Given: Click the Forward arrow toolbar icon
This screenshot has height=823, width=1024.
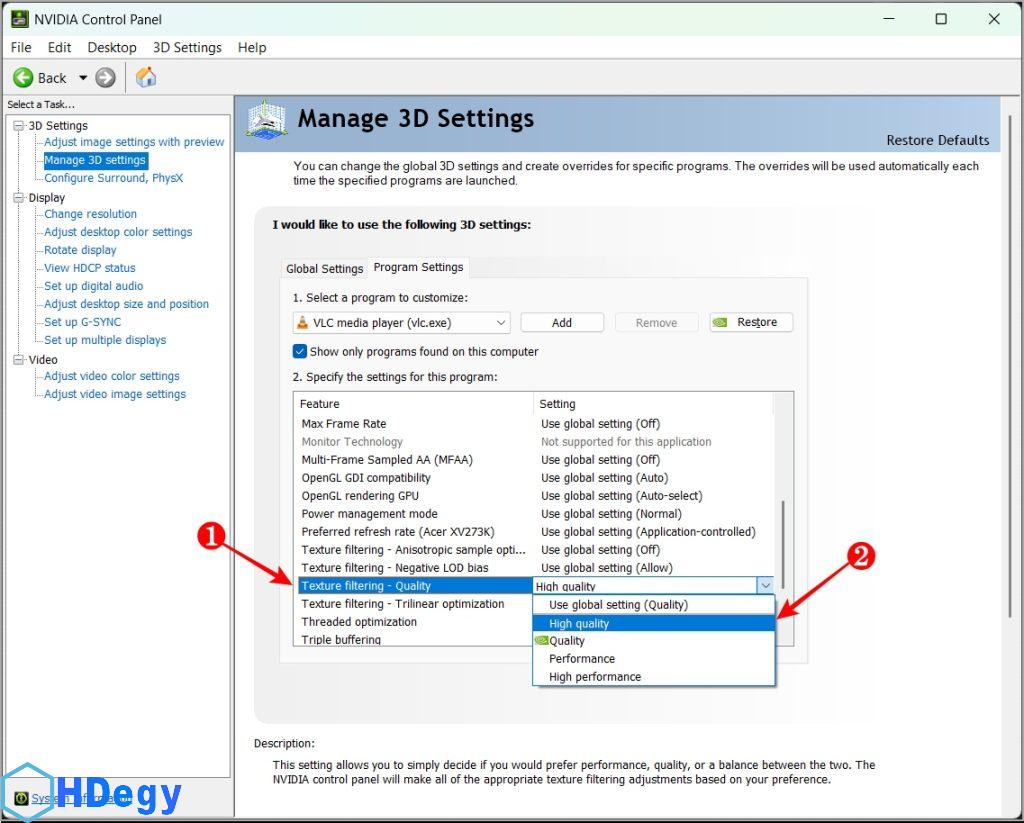Looking at the screenshot, I should [106, 78].
